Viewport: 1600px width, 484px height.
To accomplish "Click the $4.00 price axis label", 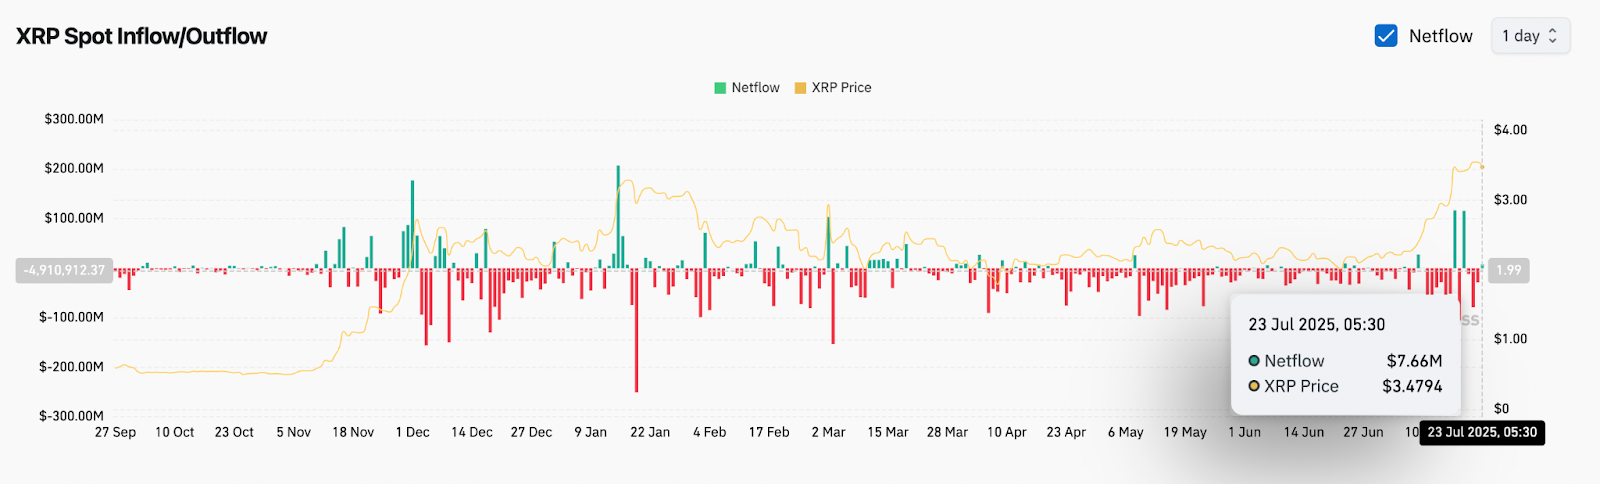I will 1510,130.
